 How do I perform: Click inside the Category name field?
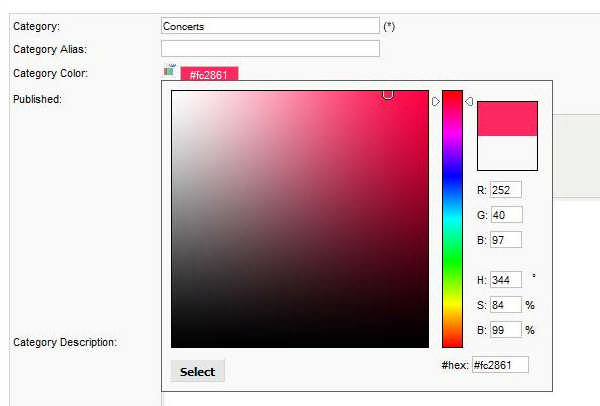(270, 26)
